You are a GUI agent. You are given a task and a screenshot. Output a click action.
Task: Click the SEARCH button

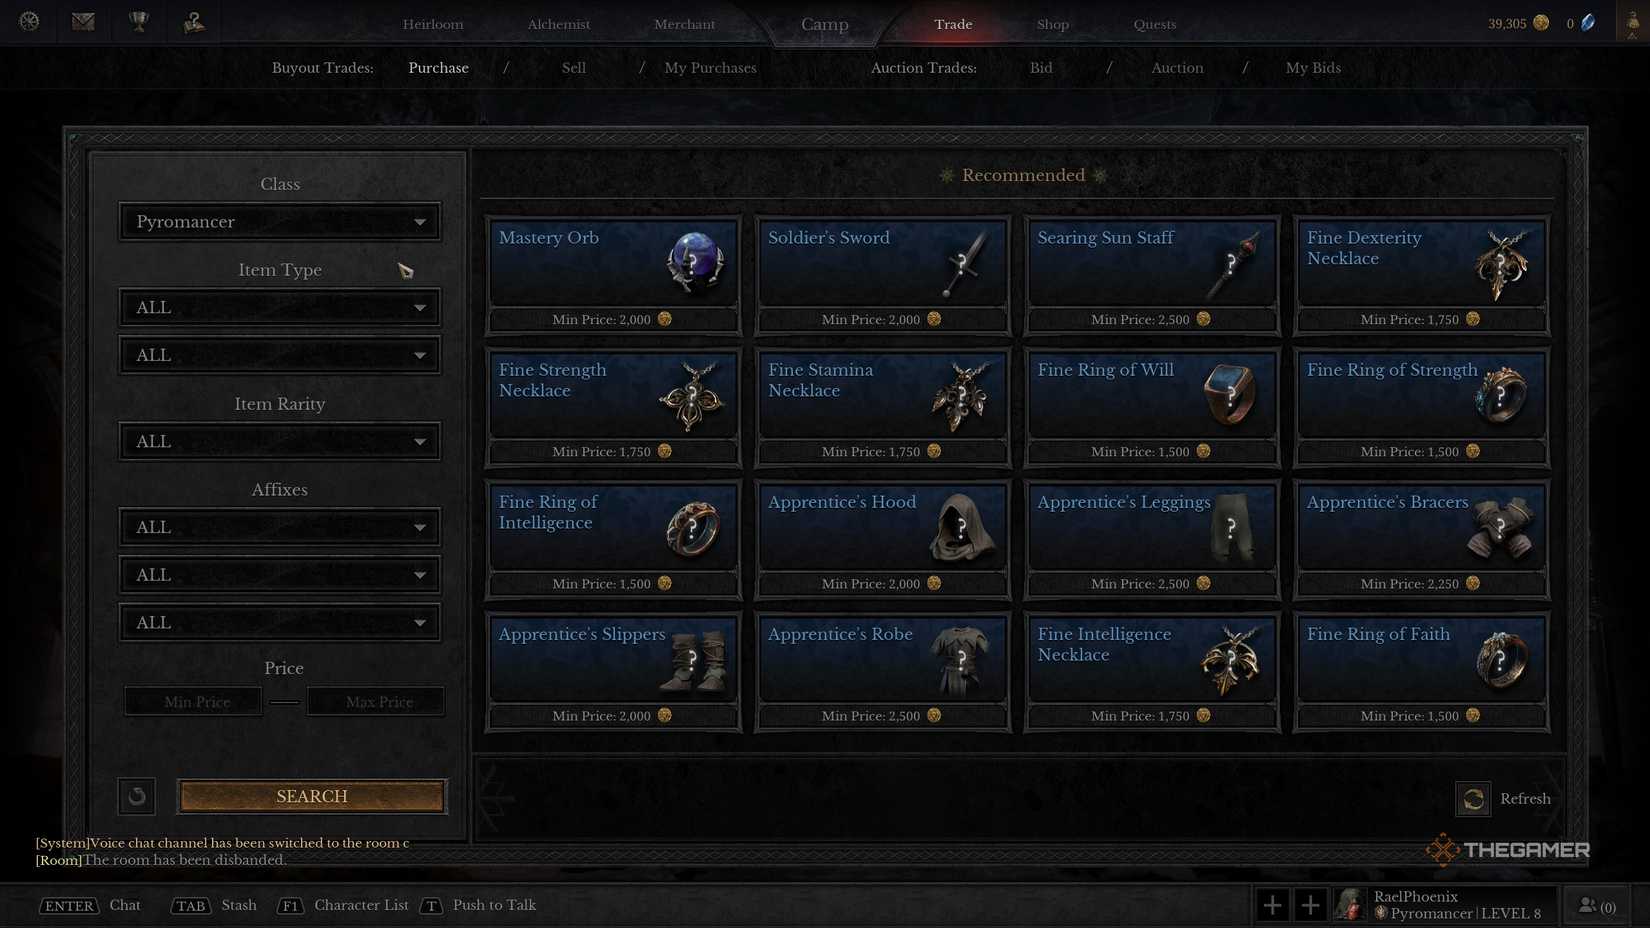tap(312, 796)
